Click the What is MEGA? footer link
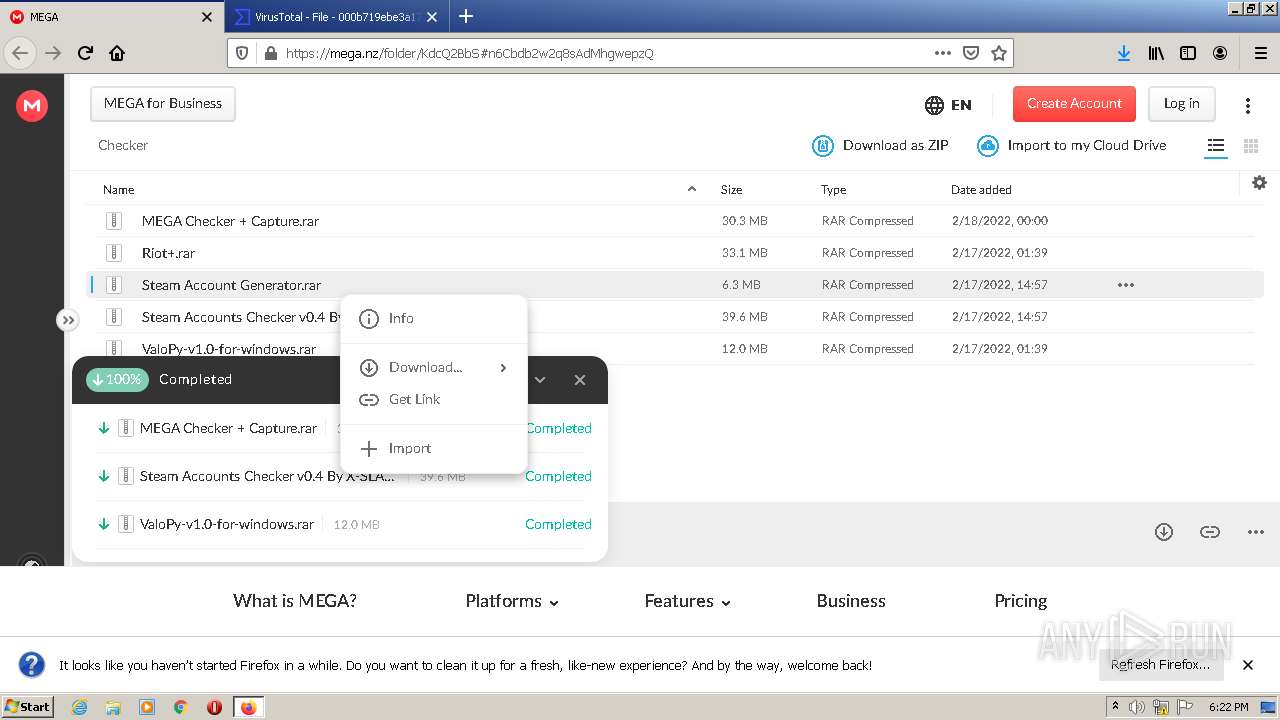This screenshot has width=1280, height=720. pyautogui.click(x=295, y=601)
